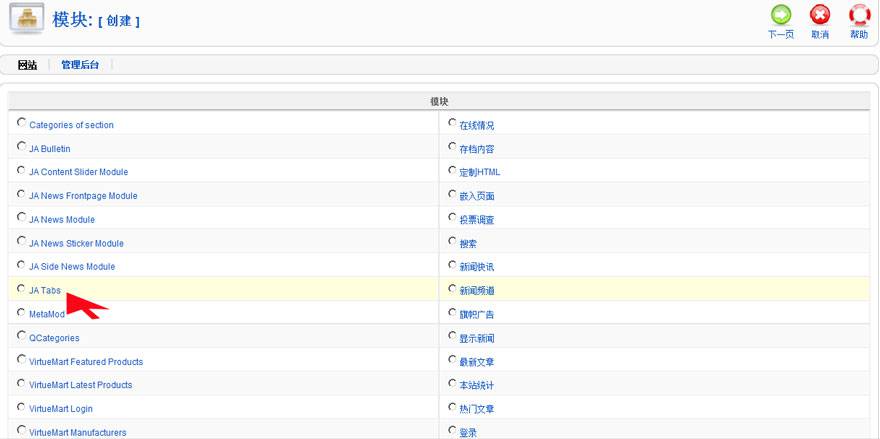
Task: Select the 存档内容 radio button
Action: [x=452, y=147]
